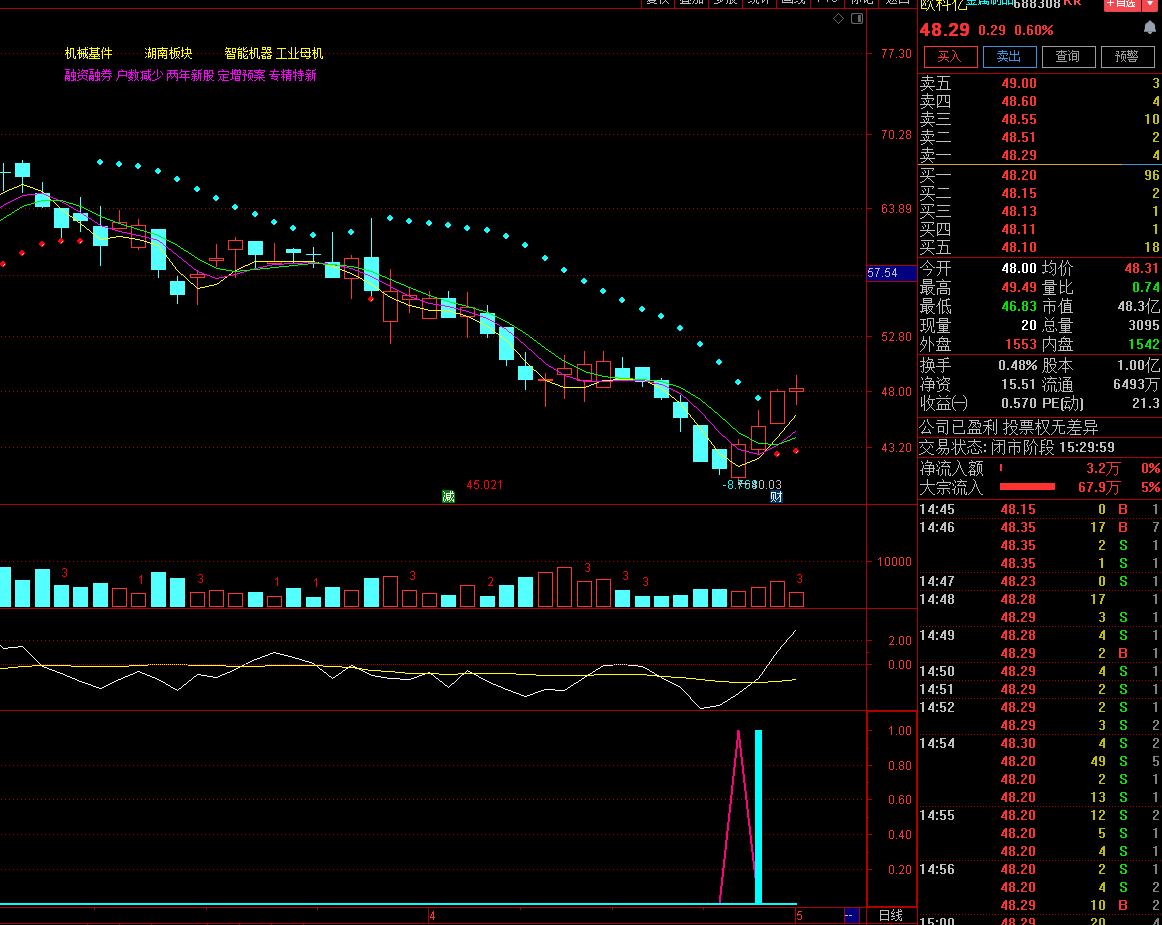1162x925 pixels.
Task: Click the 卖出 sell button
Action: pyautogui.click(x=1009, y=56)
